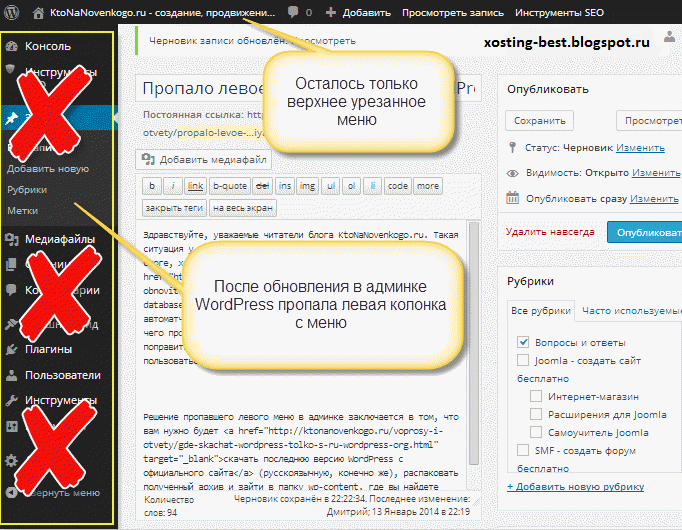682x530 pixels.
Task: Click the plus icon next to Добавить
Action: pos(331,13)
